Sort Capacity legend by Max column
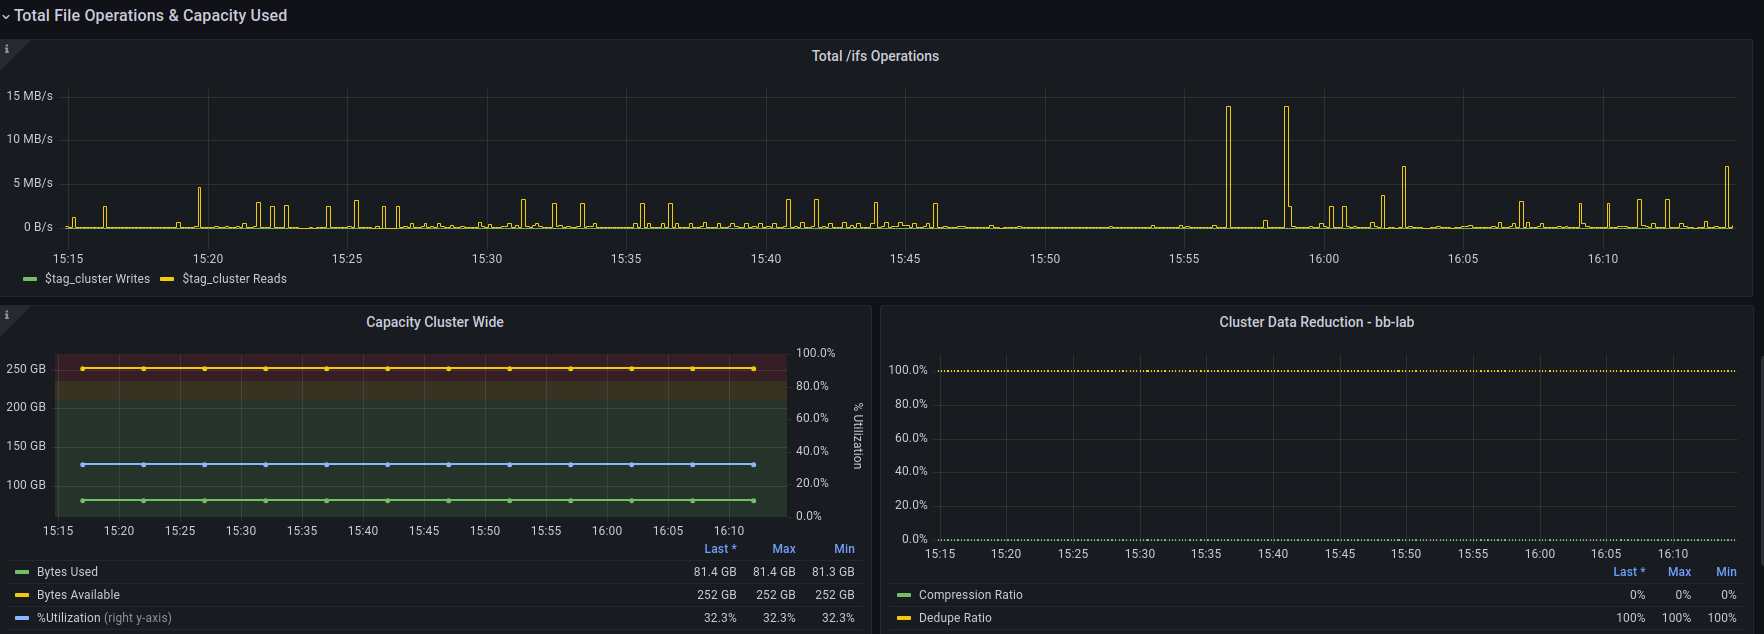 [x=784, y=549]
